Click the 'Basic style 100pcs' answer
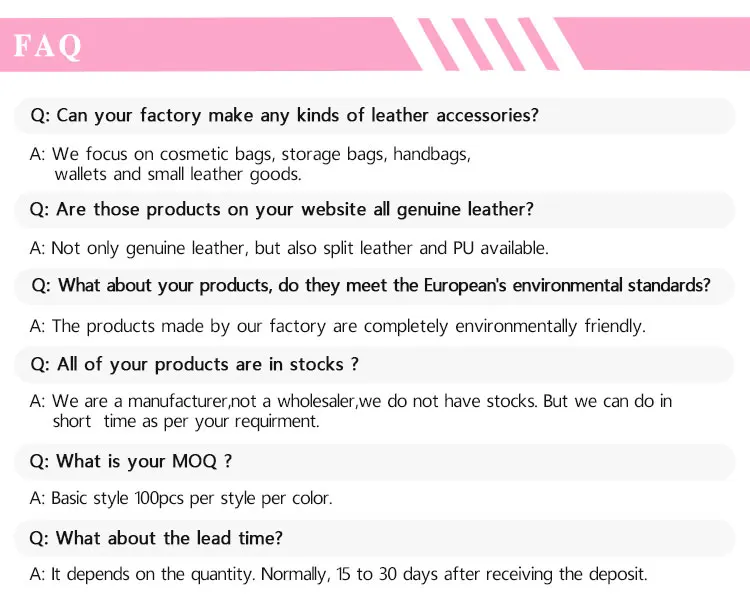Image resolution: width=750 pixels, height=611 pixels. [181, 499]
